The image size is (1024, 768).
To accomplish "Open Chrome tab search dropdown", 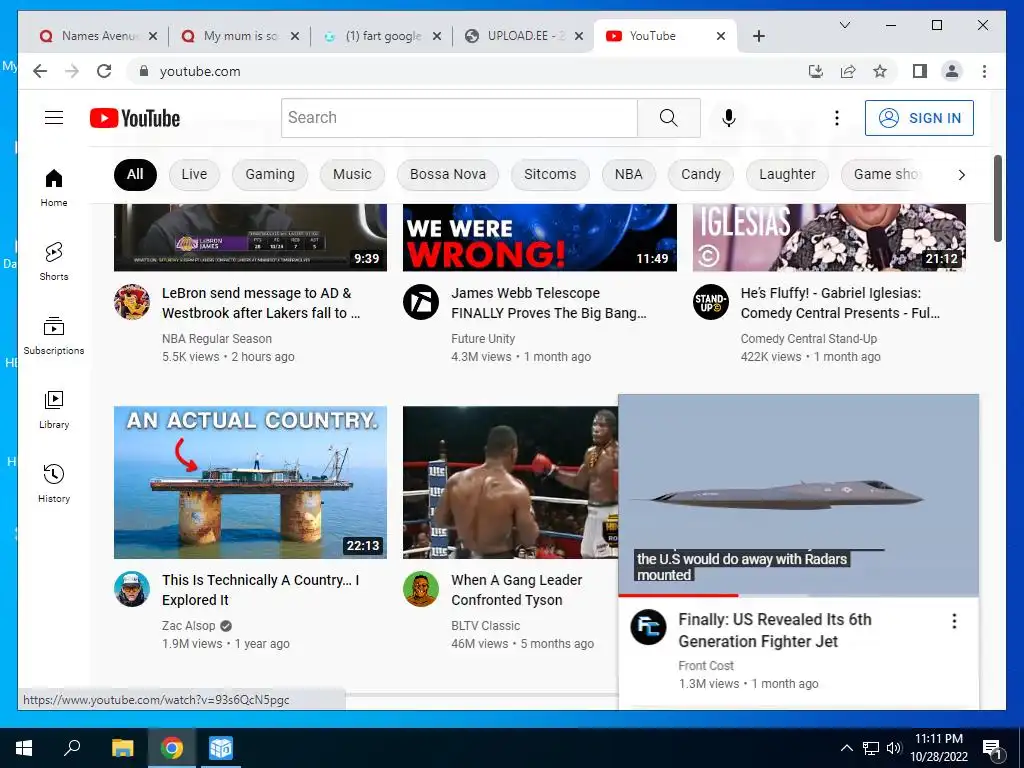I will point(844,25).
